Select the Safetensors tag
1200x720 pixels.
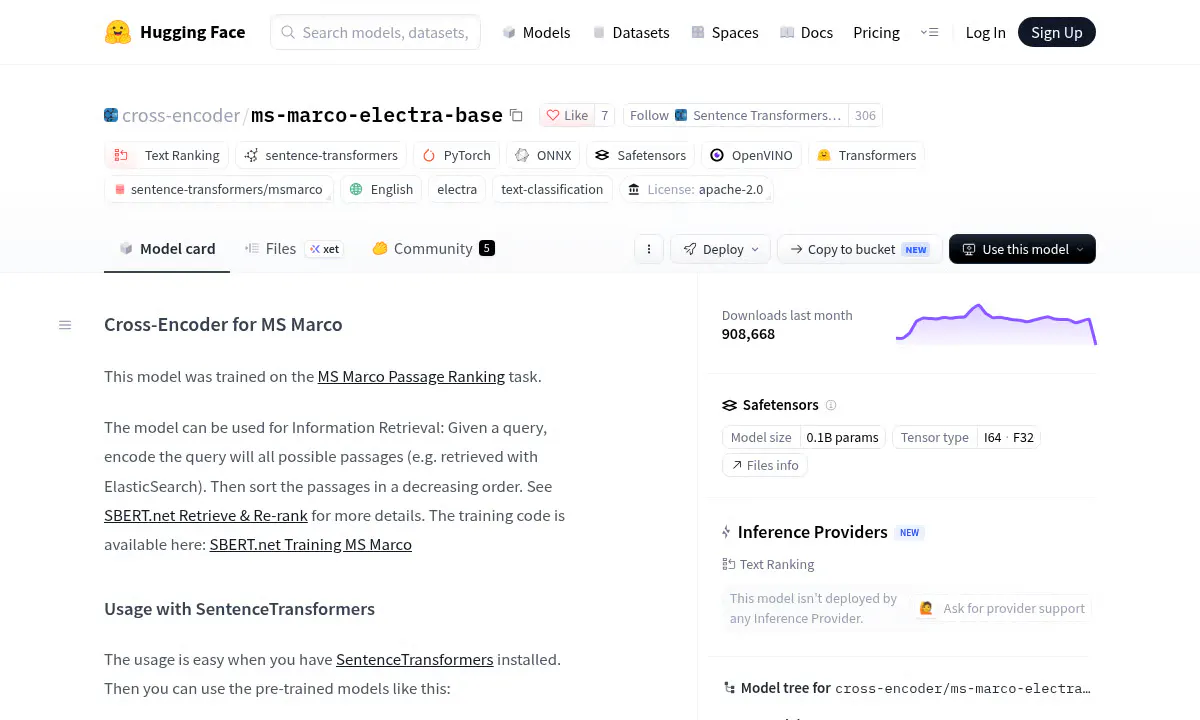[640, 155]
